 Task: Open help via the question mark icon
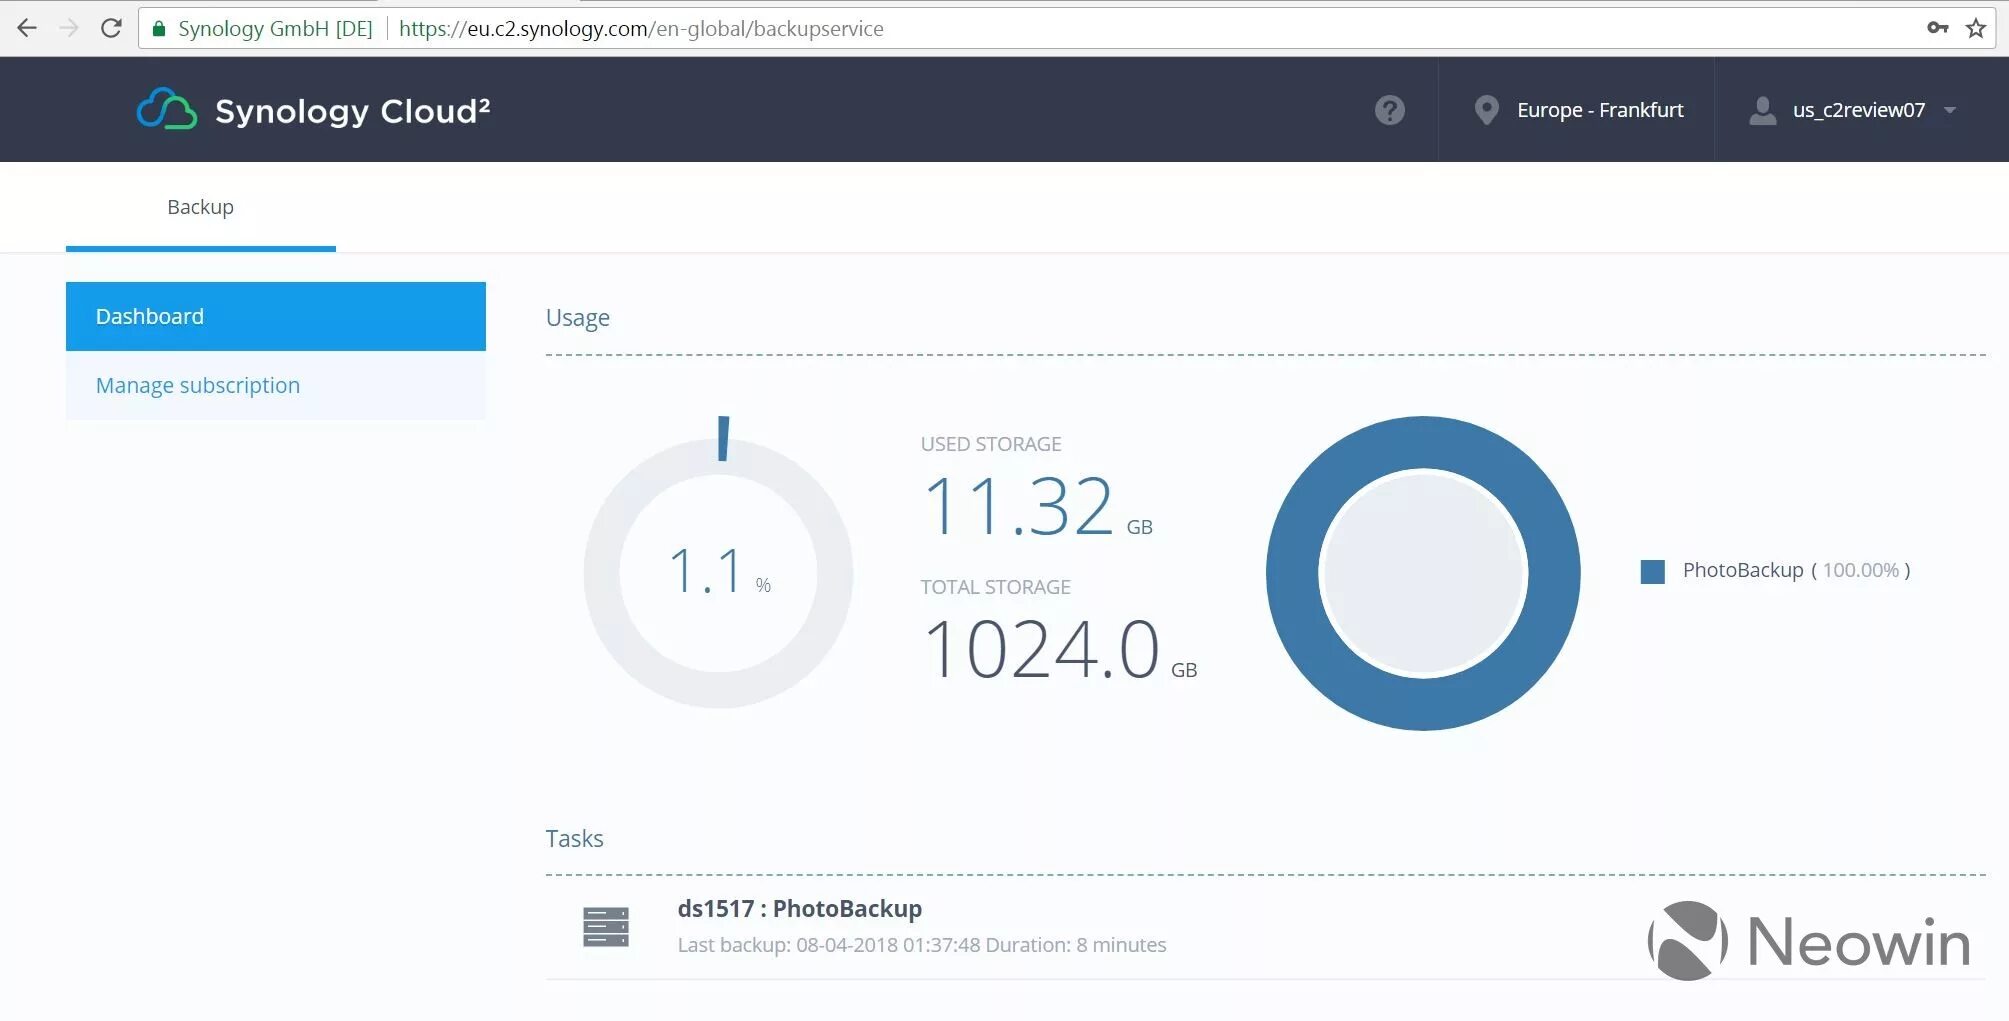coord(1389,110)
